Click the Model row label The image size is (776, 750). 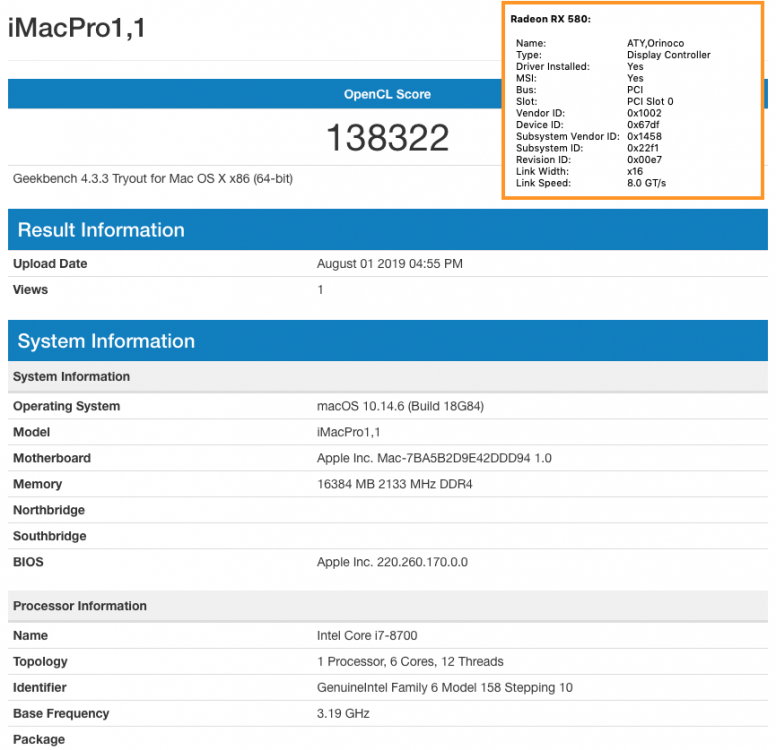point(31,432)
